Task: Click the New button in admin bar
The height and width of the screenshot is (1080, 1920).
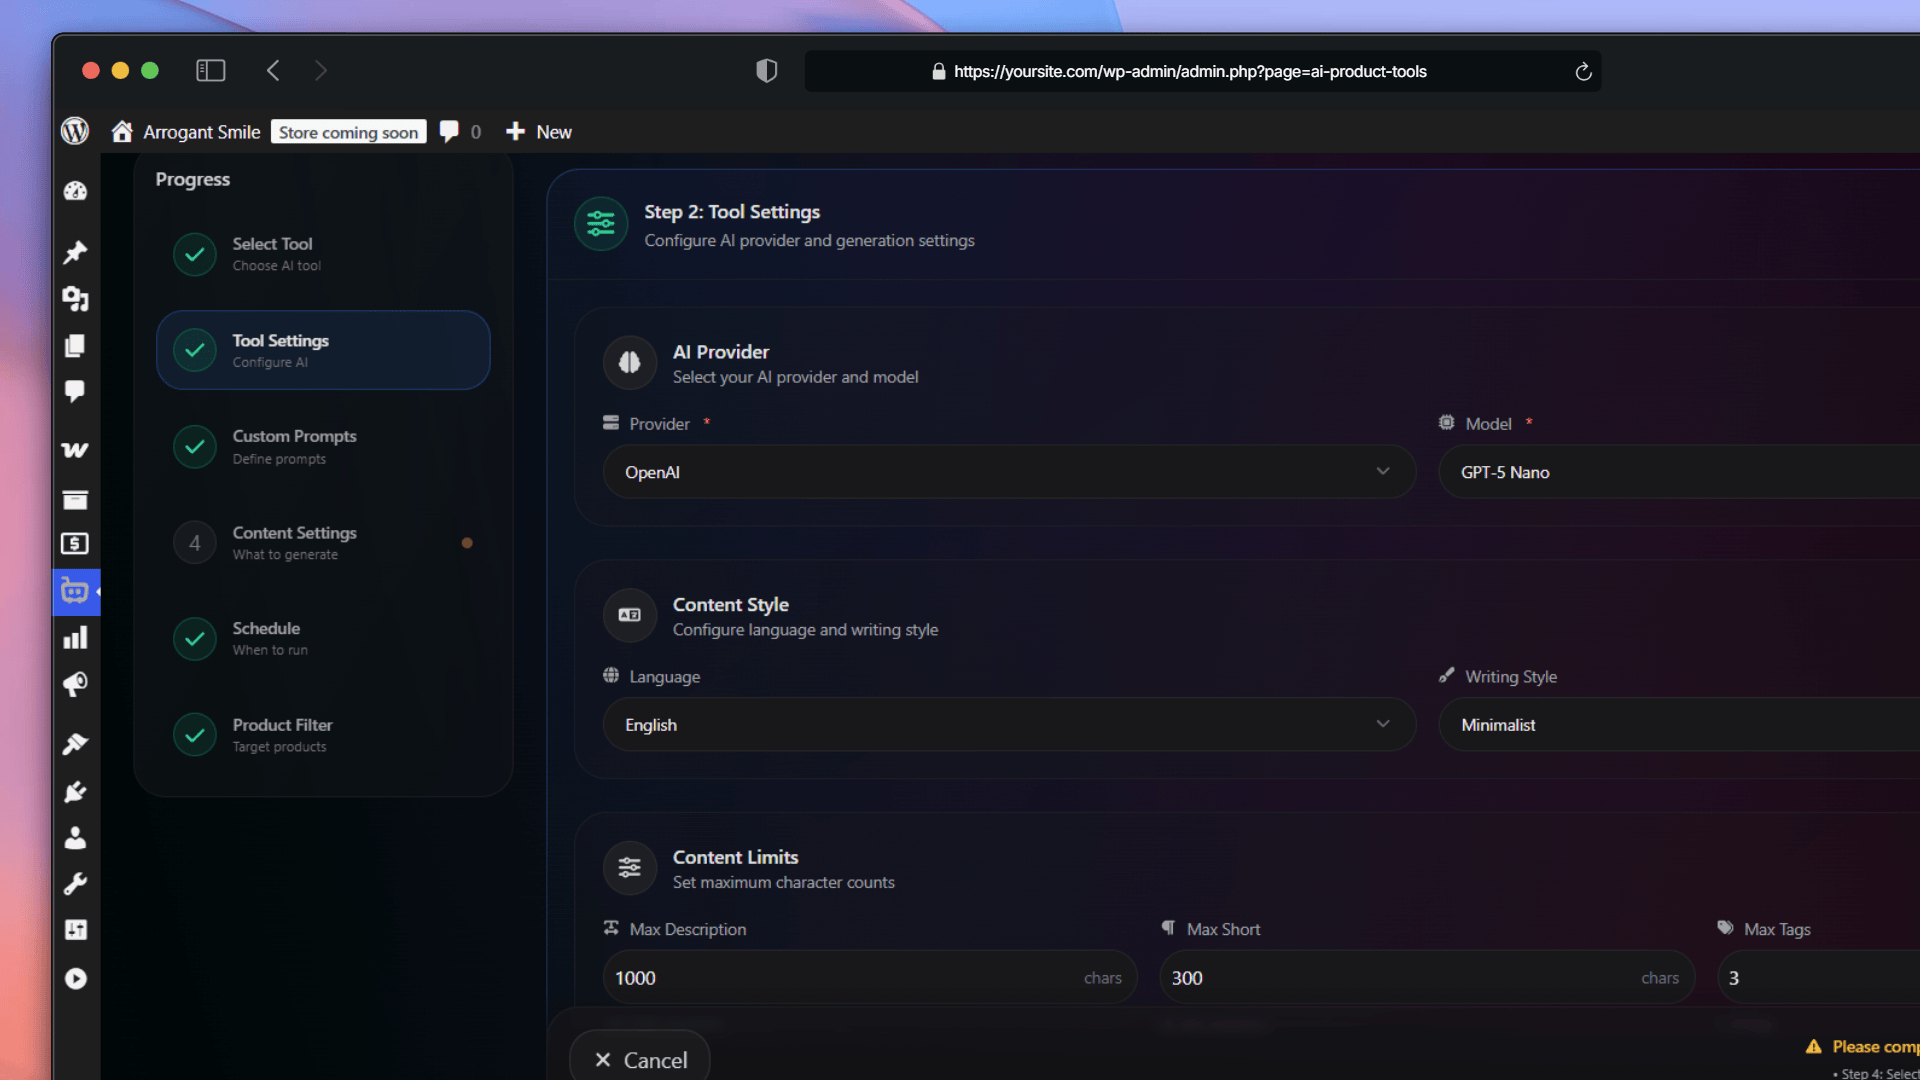Action: tap(540, 132)
